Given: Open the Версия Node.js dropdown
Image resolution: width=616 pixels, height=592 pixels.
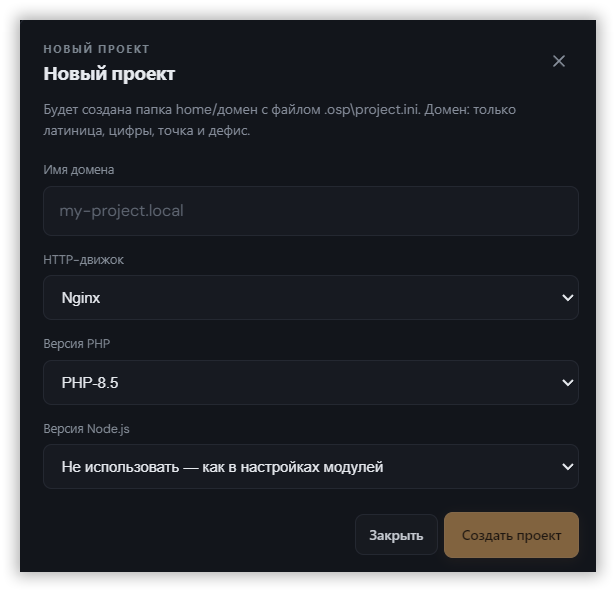Looking at the screenshot, I should point(310,466).
